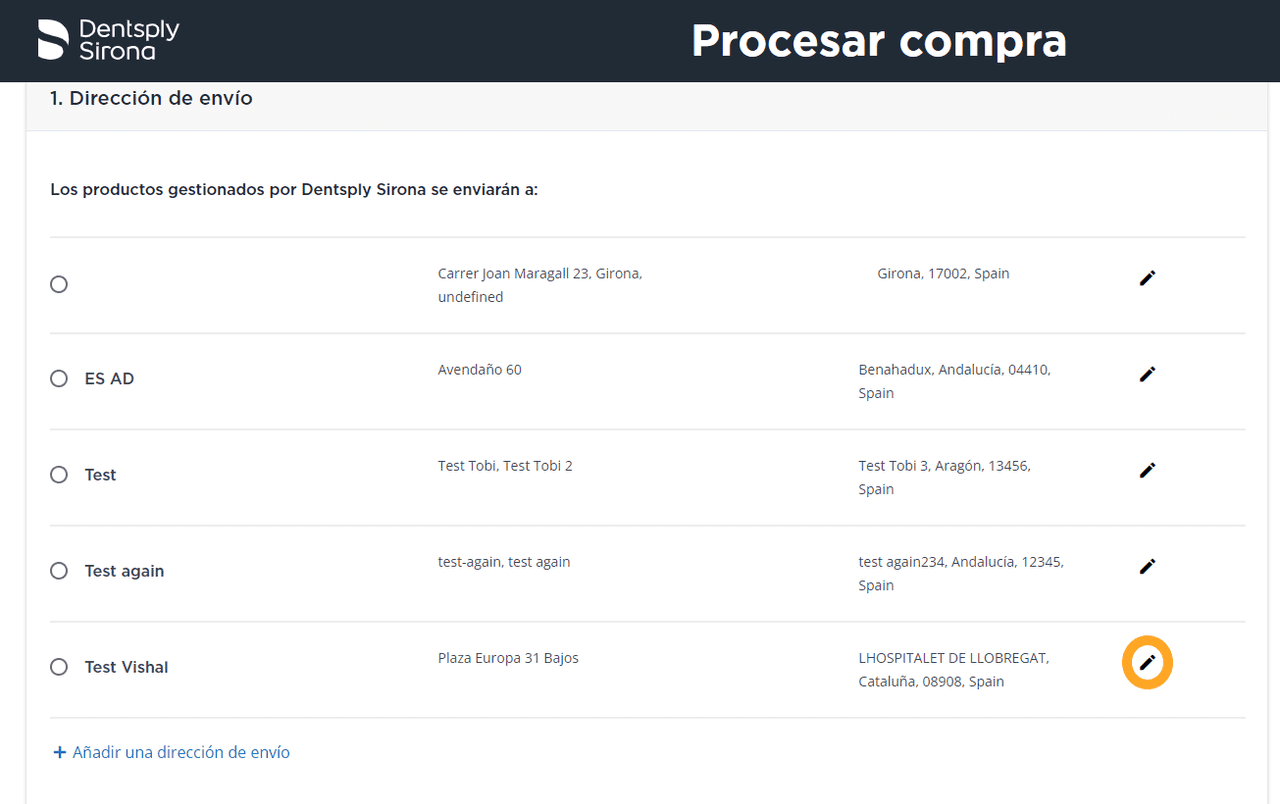The height and width of the screenshot is (804, 1280).
Task: Click the Plaza Europa 31 Bajos street text
Action: pyautogui.click(x=508, y=658)
